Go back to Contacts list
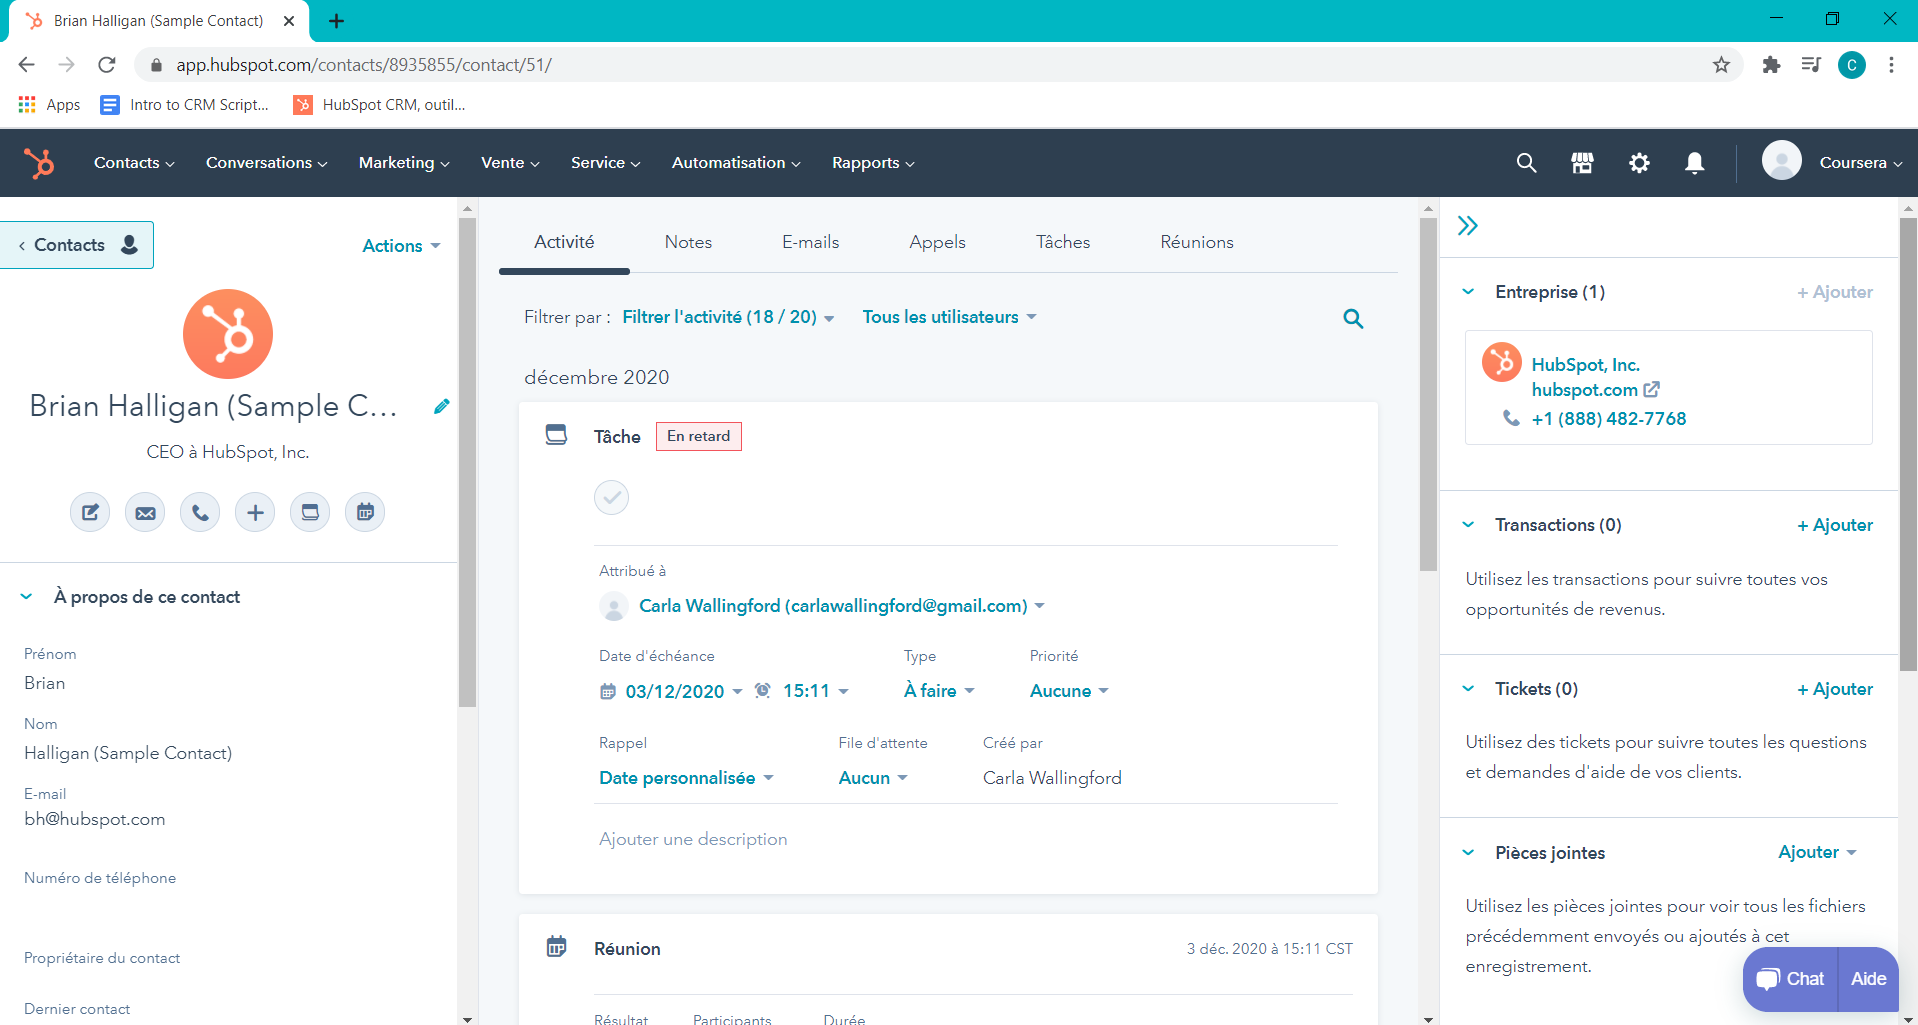Image resolution: width=1918 pixels, height=1025 pixels. tap(76, 245)
